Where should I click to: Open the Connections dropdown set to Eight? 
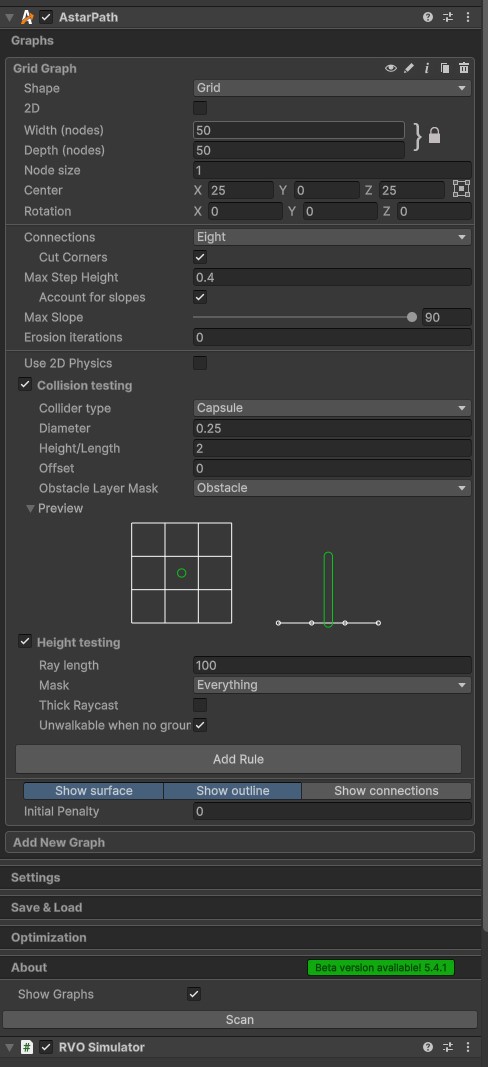(332, 237)
